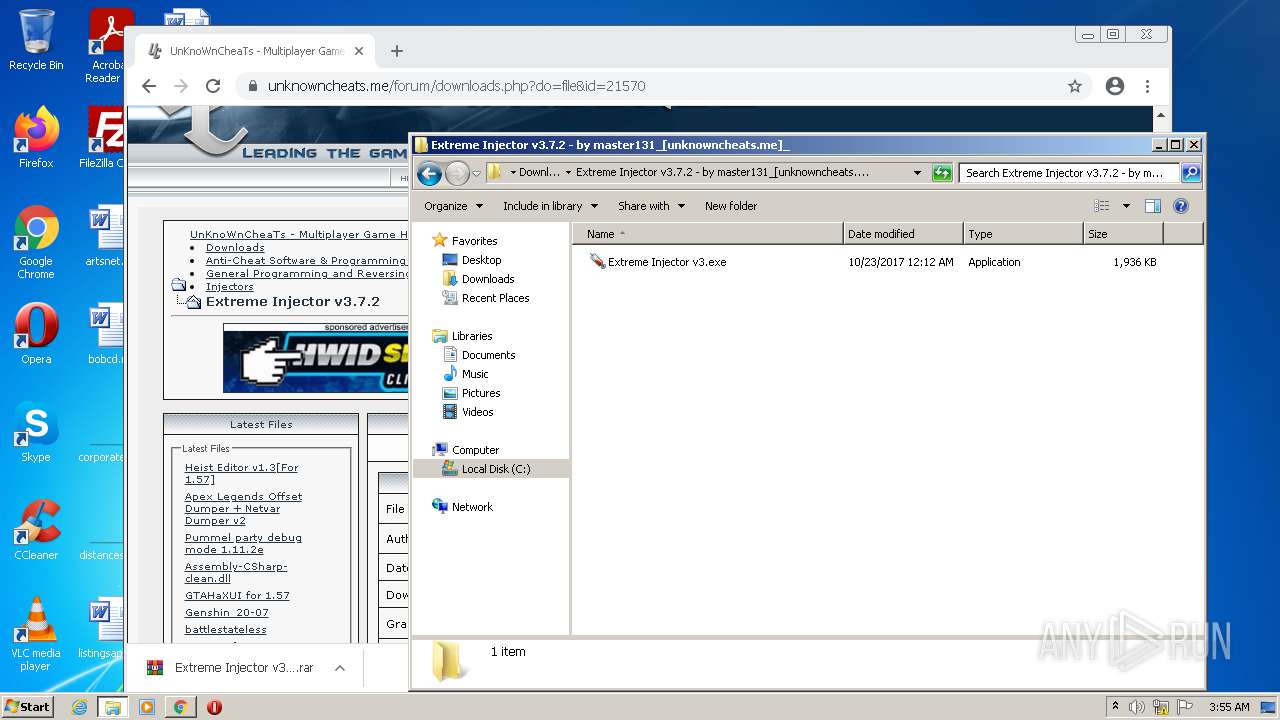
Task: Open the Pictures library
Action: tap(481, 393)
